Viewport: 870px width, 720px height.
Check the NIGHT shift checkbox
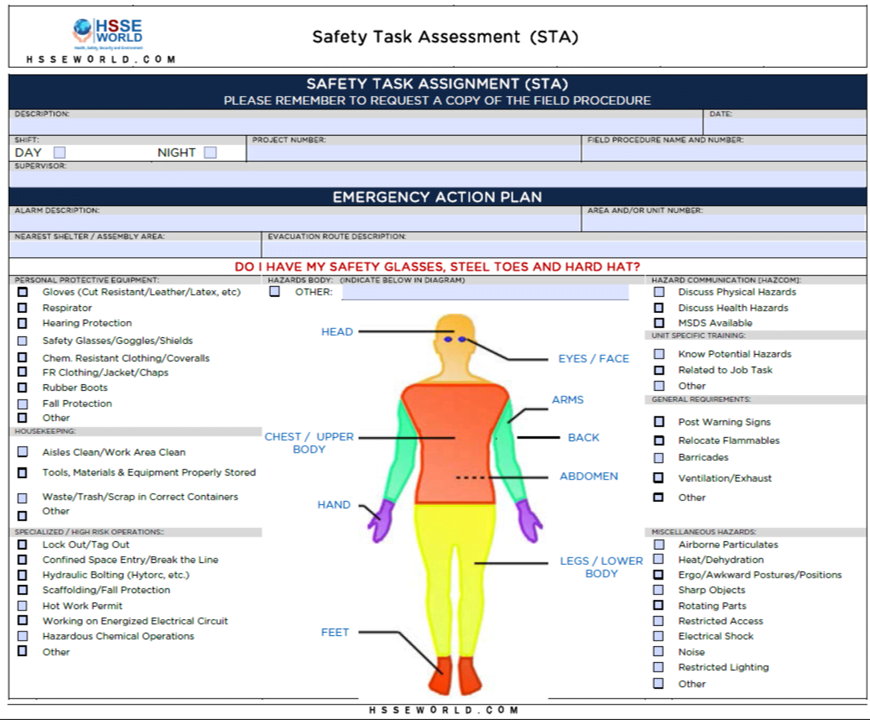pos(210,152)
